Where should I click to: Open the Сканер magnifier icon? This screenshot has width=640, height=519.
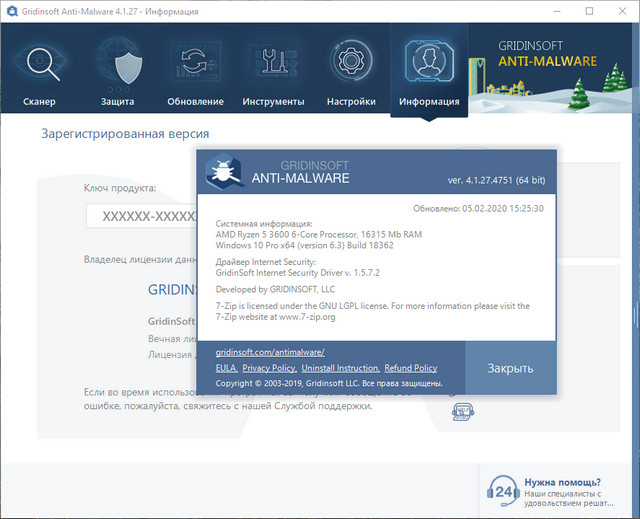40,65
